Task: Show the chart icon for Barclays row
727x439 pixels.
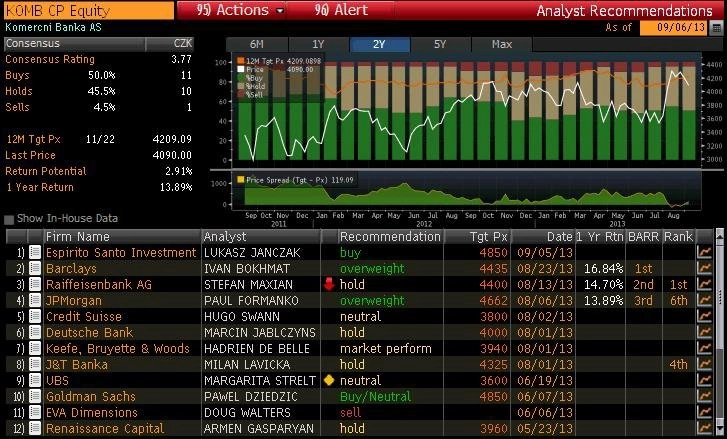Action: point(704,268)
